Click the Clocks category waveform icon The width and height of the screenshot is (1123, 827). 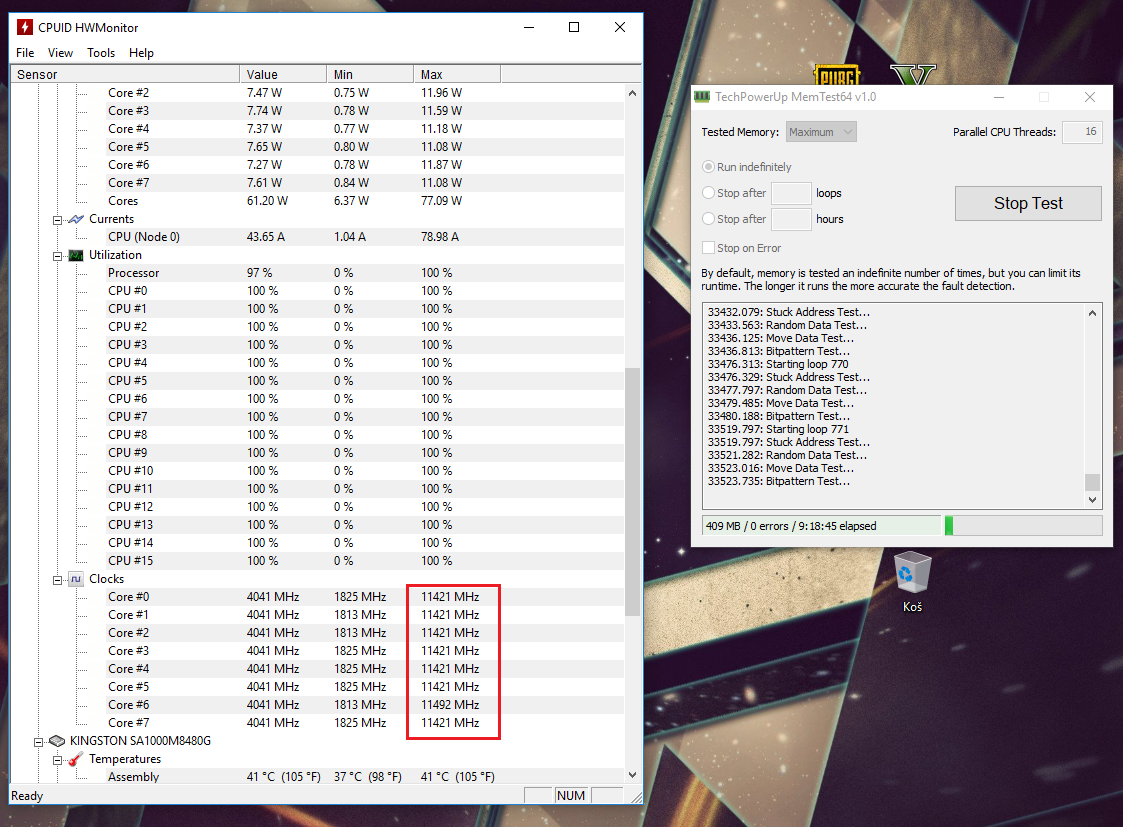76,579
